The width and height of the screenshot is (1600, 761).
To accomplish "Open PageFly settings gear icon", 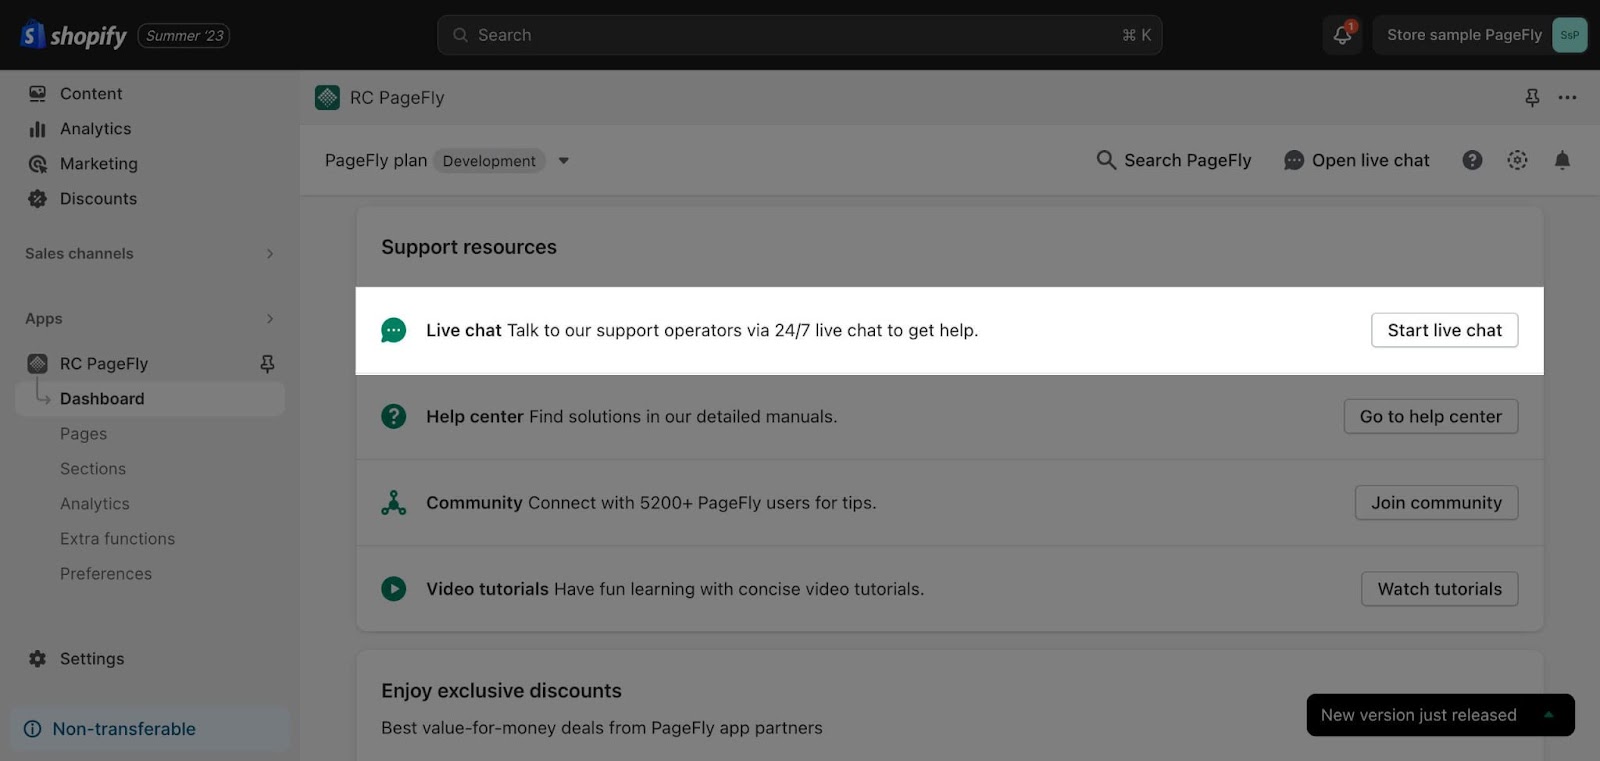I will (1517, 160).
